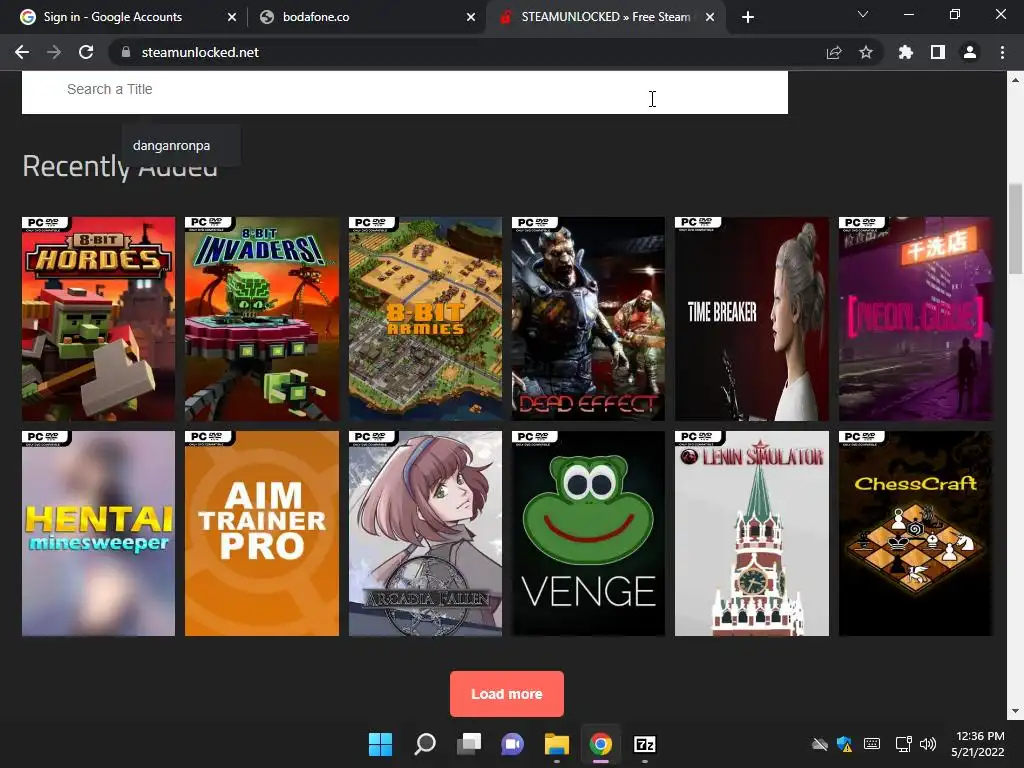Open Task View on the taskbar
Screen dimensions: 1024x768
pyautogui.click(x=468, y=744)
